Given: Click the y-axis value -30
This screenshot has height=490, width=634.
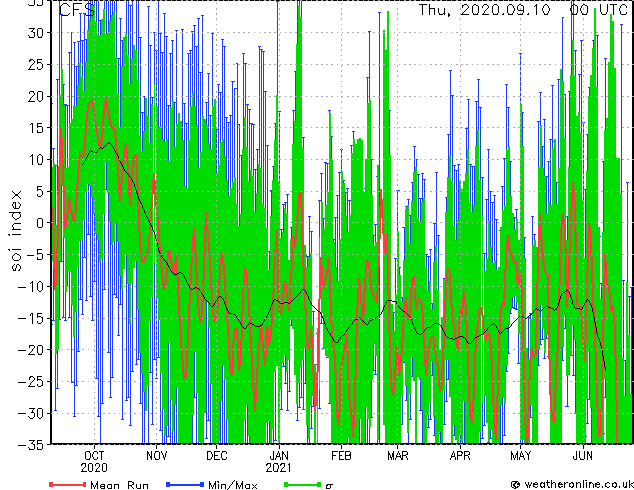Looking at the screenshot, I should pyautogui.click(x=32, y=413).
